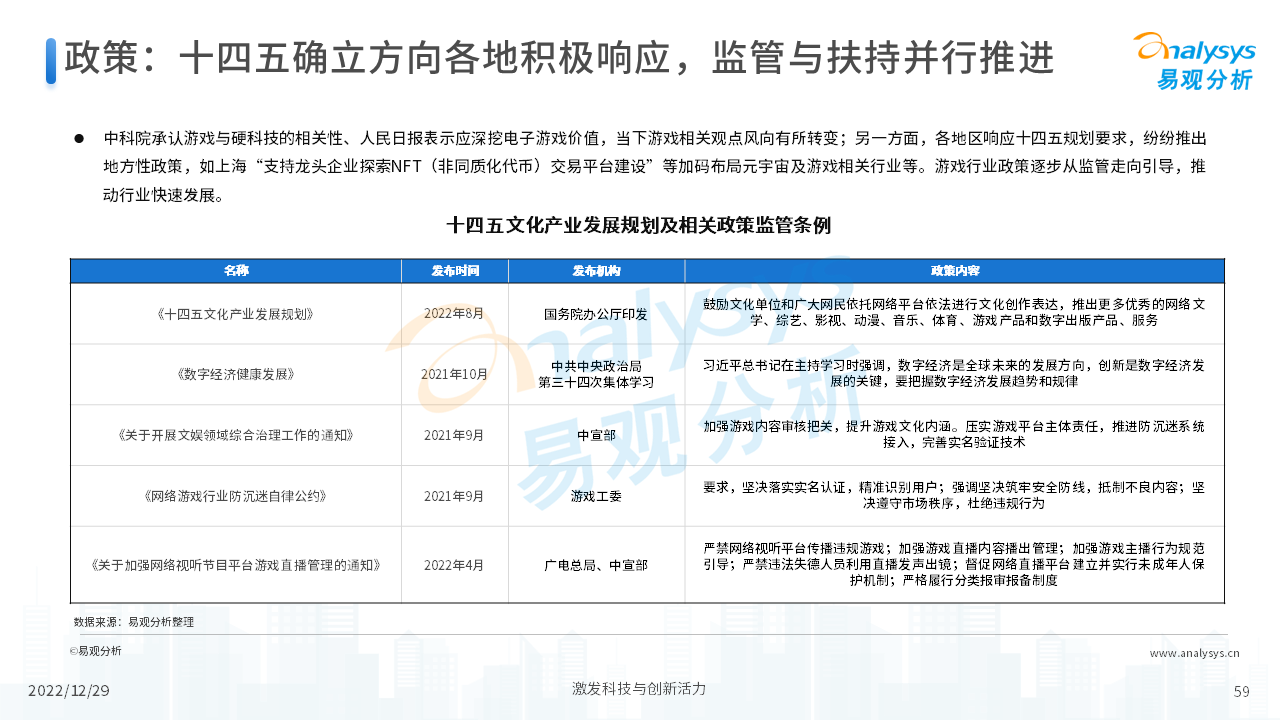
Task: Select the 政策内容 column header
Action: tap(954, 271)
